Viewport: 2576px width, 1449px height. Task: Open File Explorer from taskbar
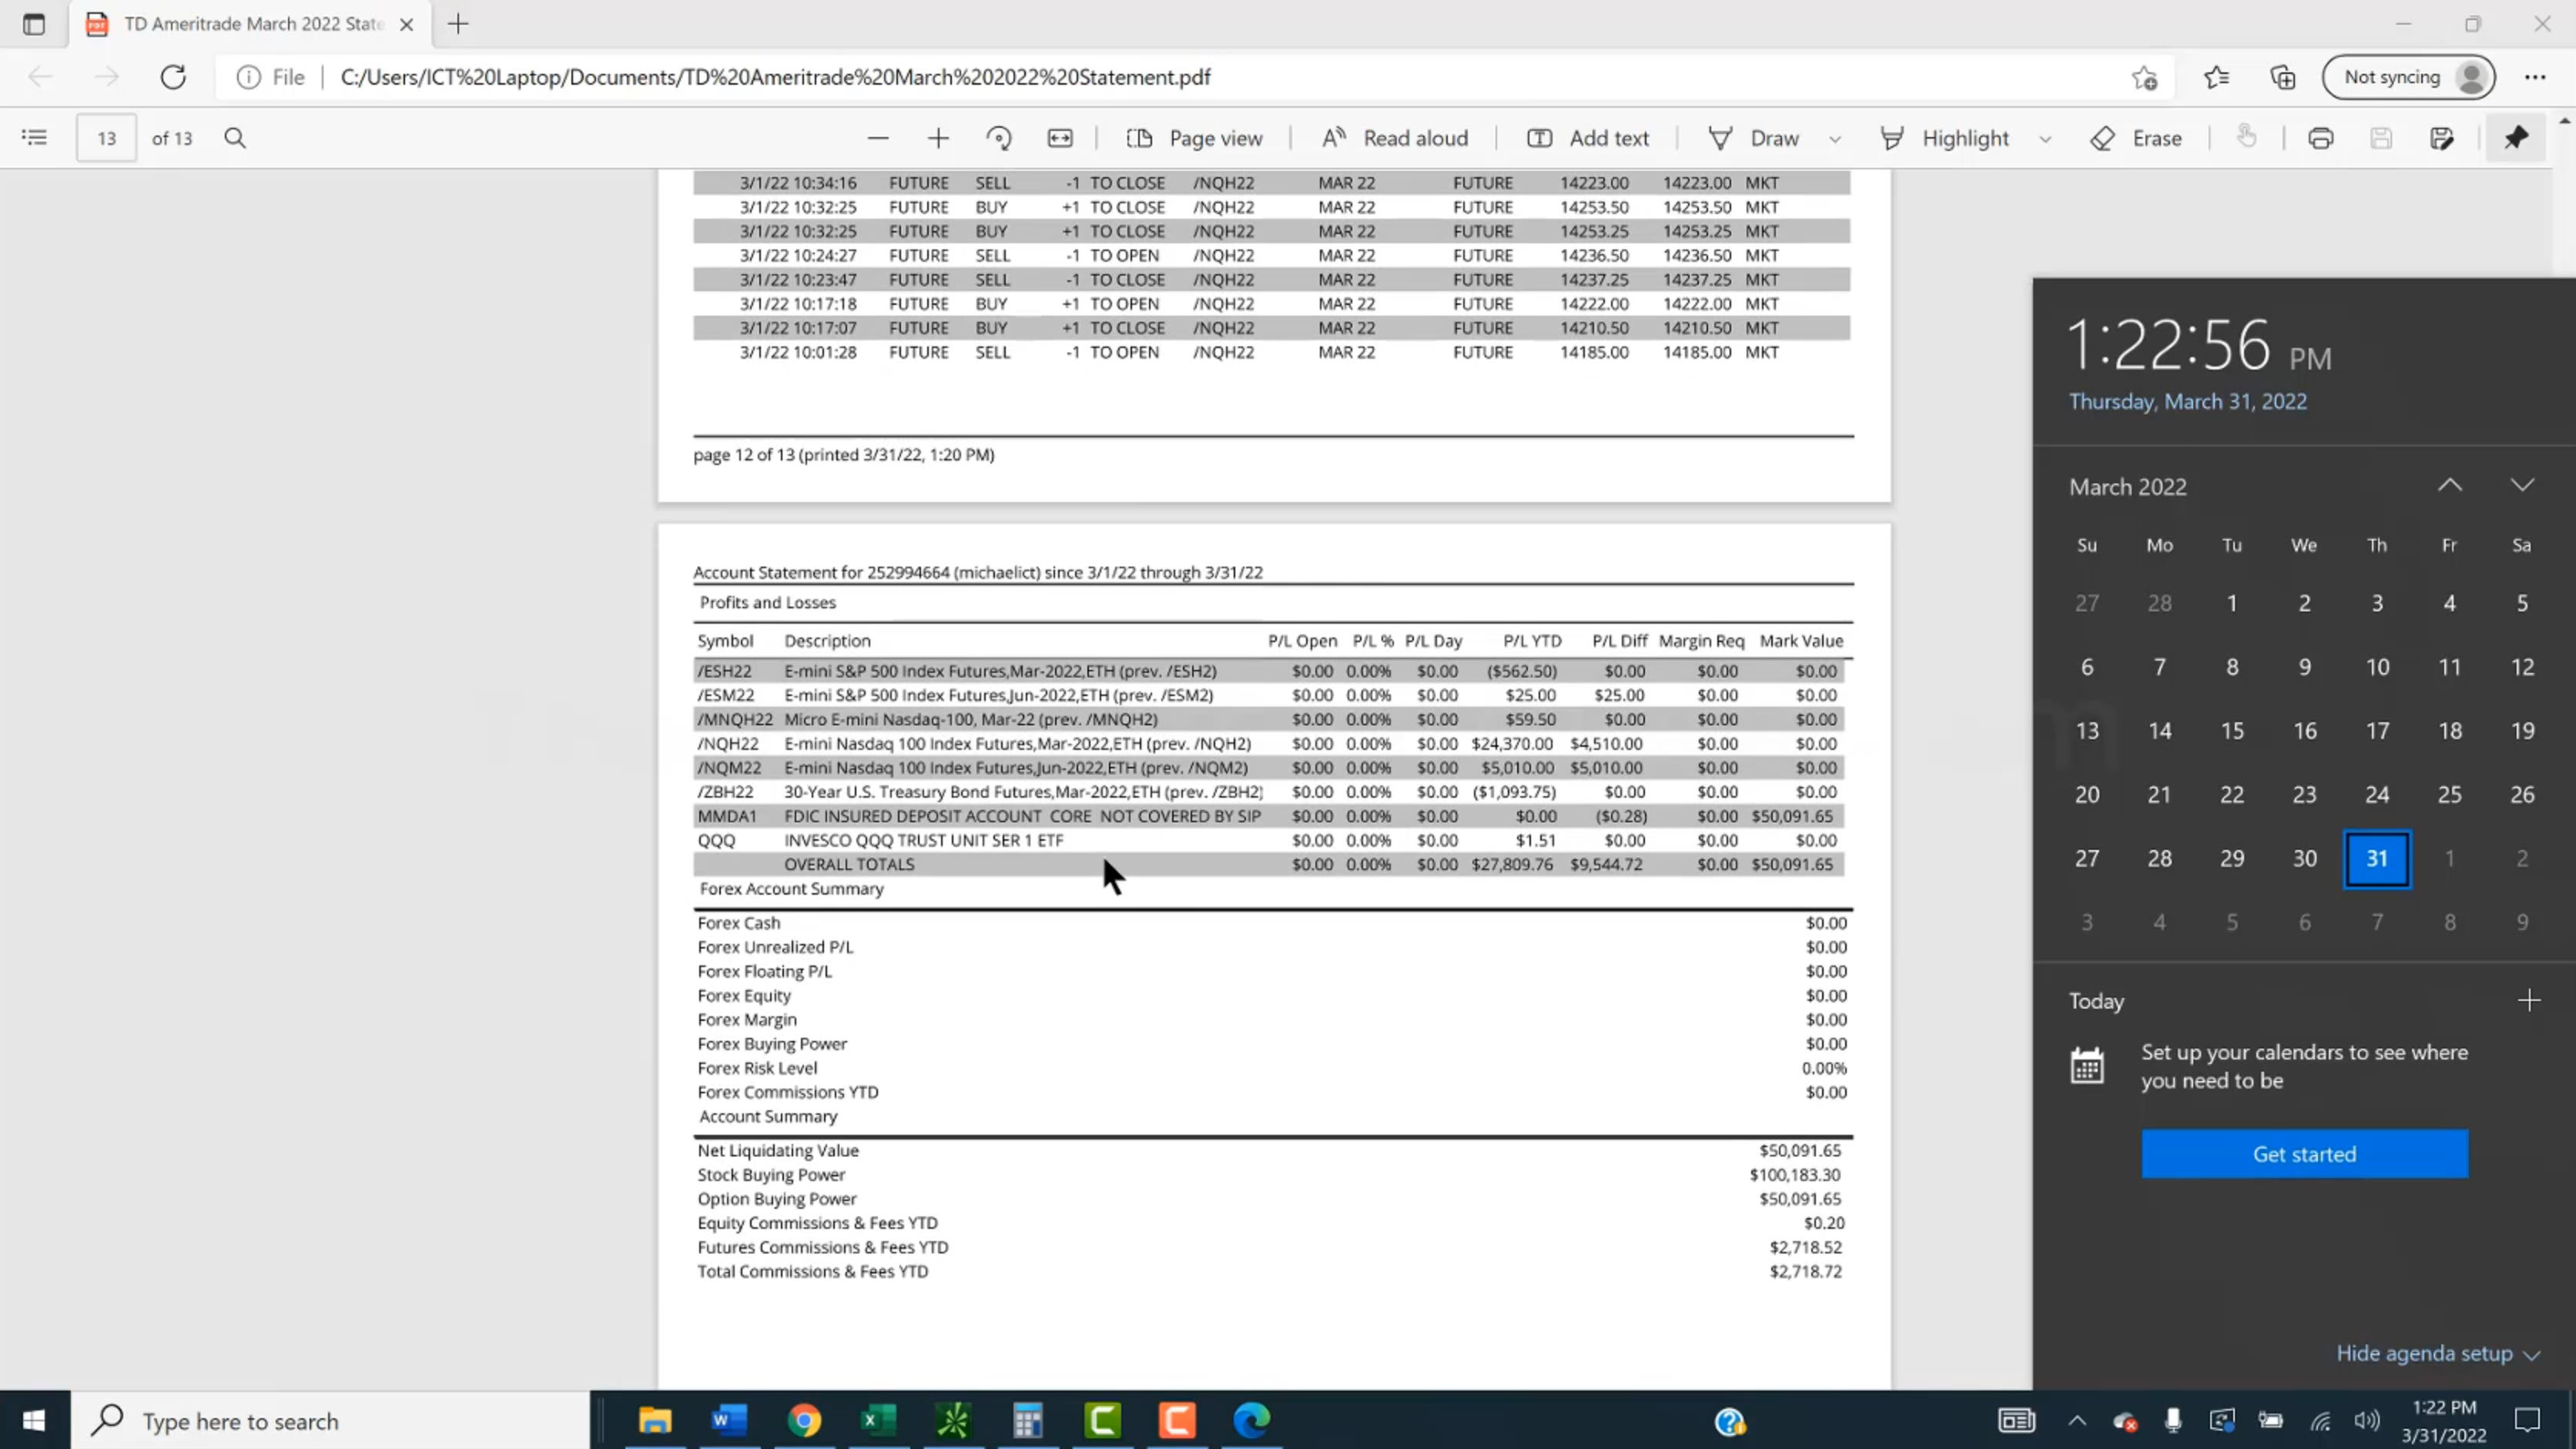click(x=655, y=1420)
